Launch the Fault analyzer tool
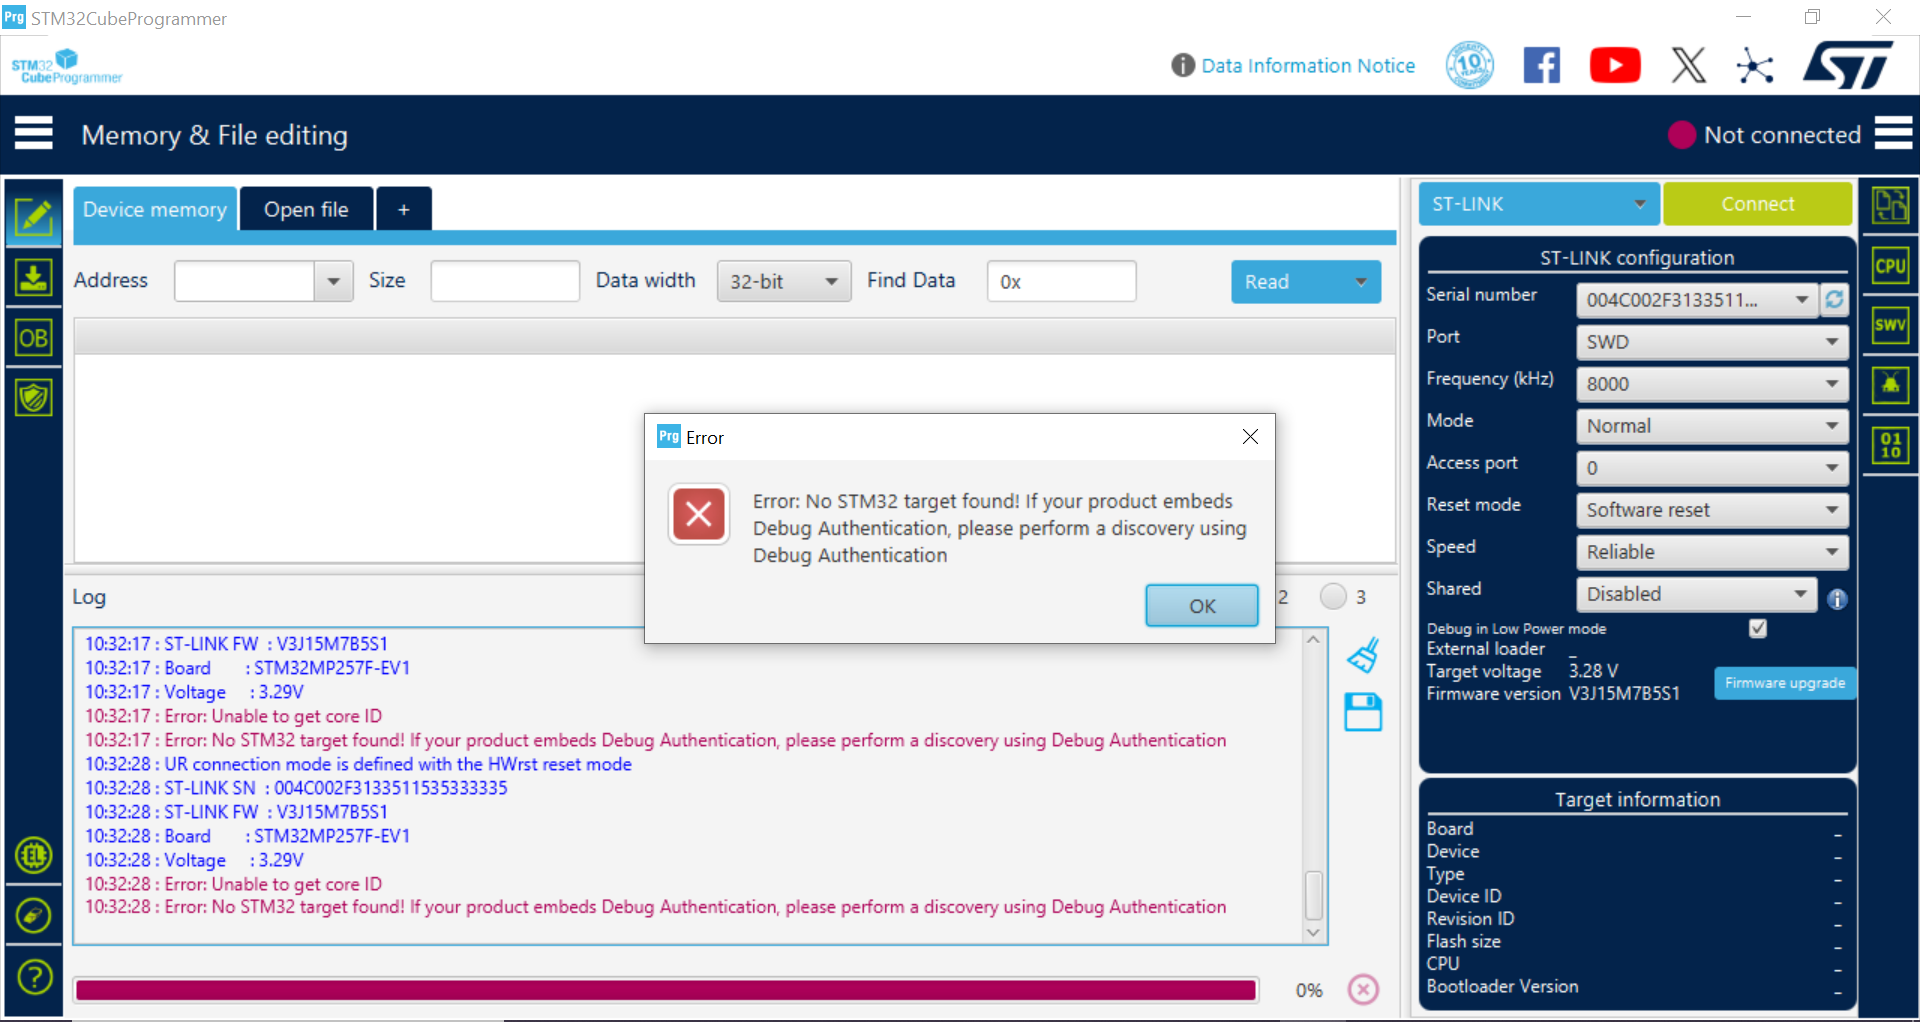Image resolution: width=1920 pixels, height=1022 pixels. pos(1890,385)
